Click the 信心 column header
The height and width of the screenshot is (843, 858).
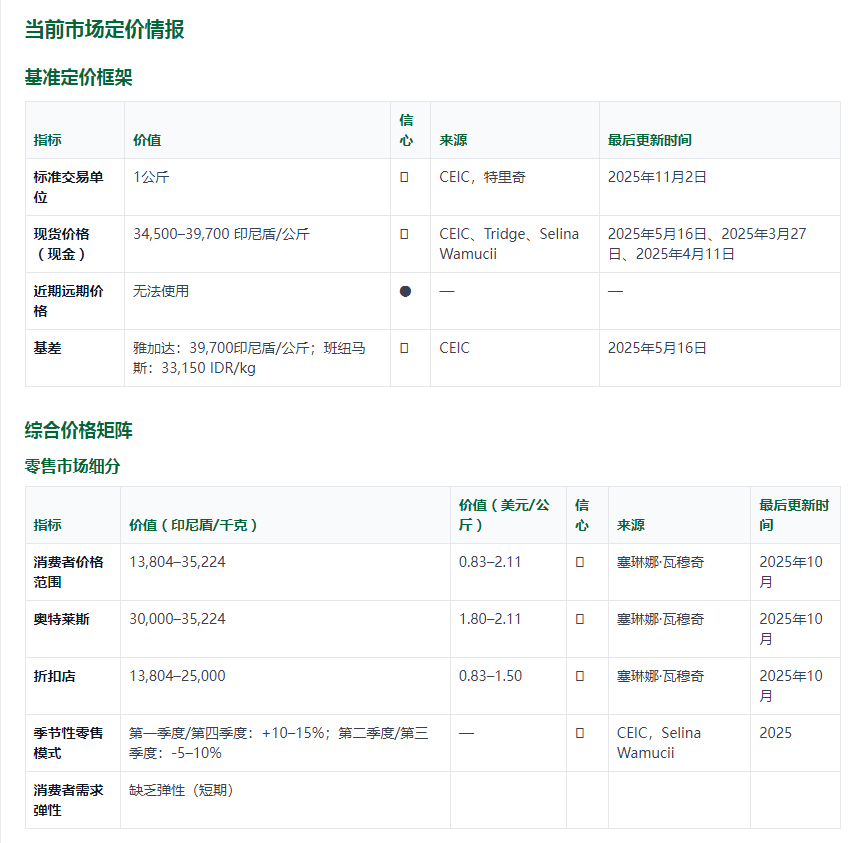pos(407,129)
